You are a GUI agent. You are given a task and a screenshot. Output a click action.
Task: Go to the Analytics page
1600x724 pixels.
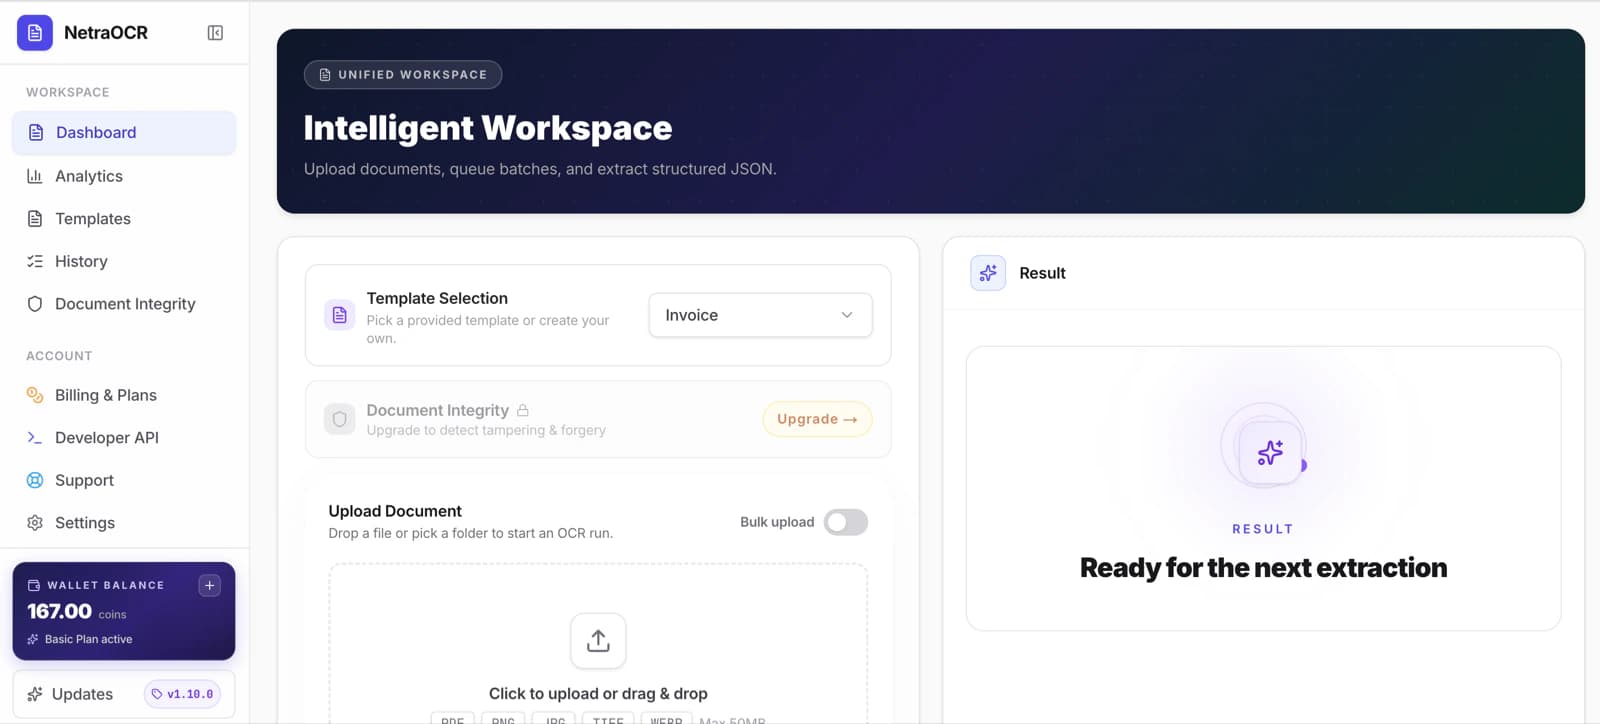124,176
